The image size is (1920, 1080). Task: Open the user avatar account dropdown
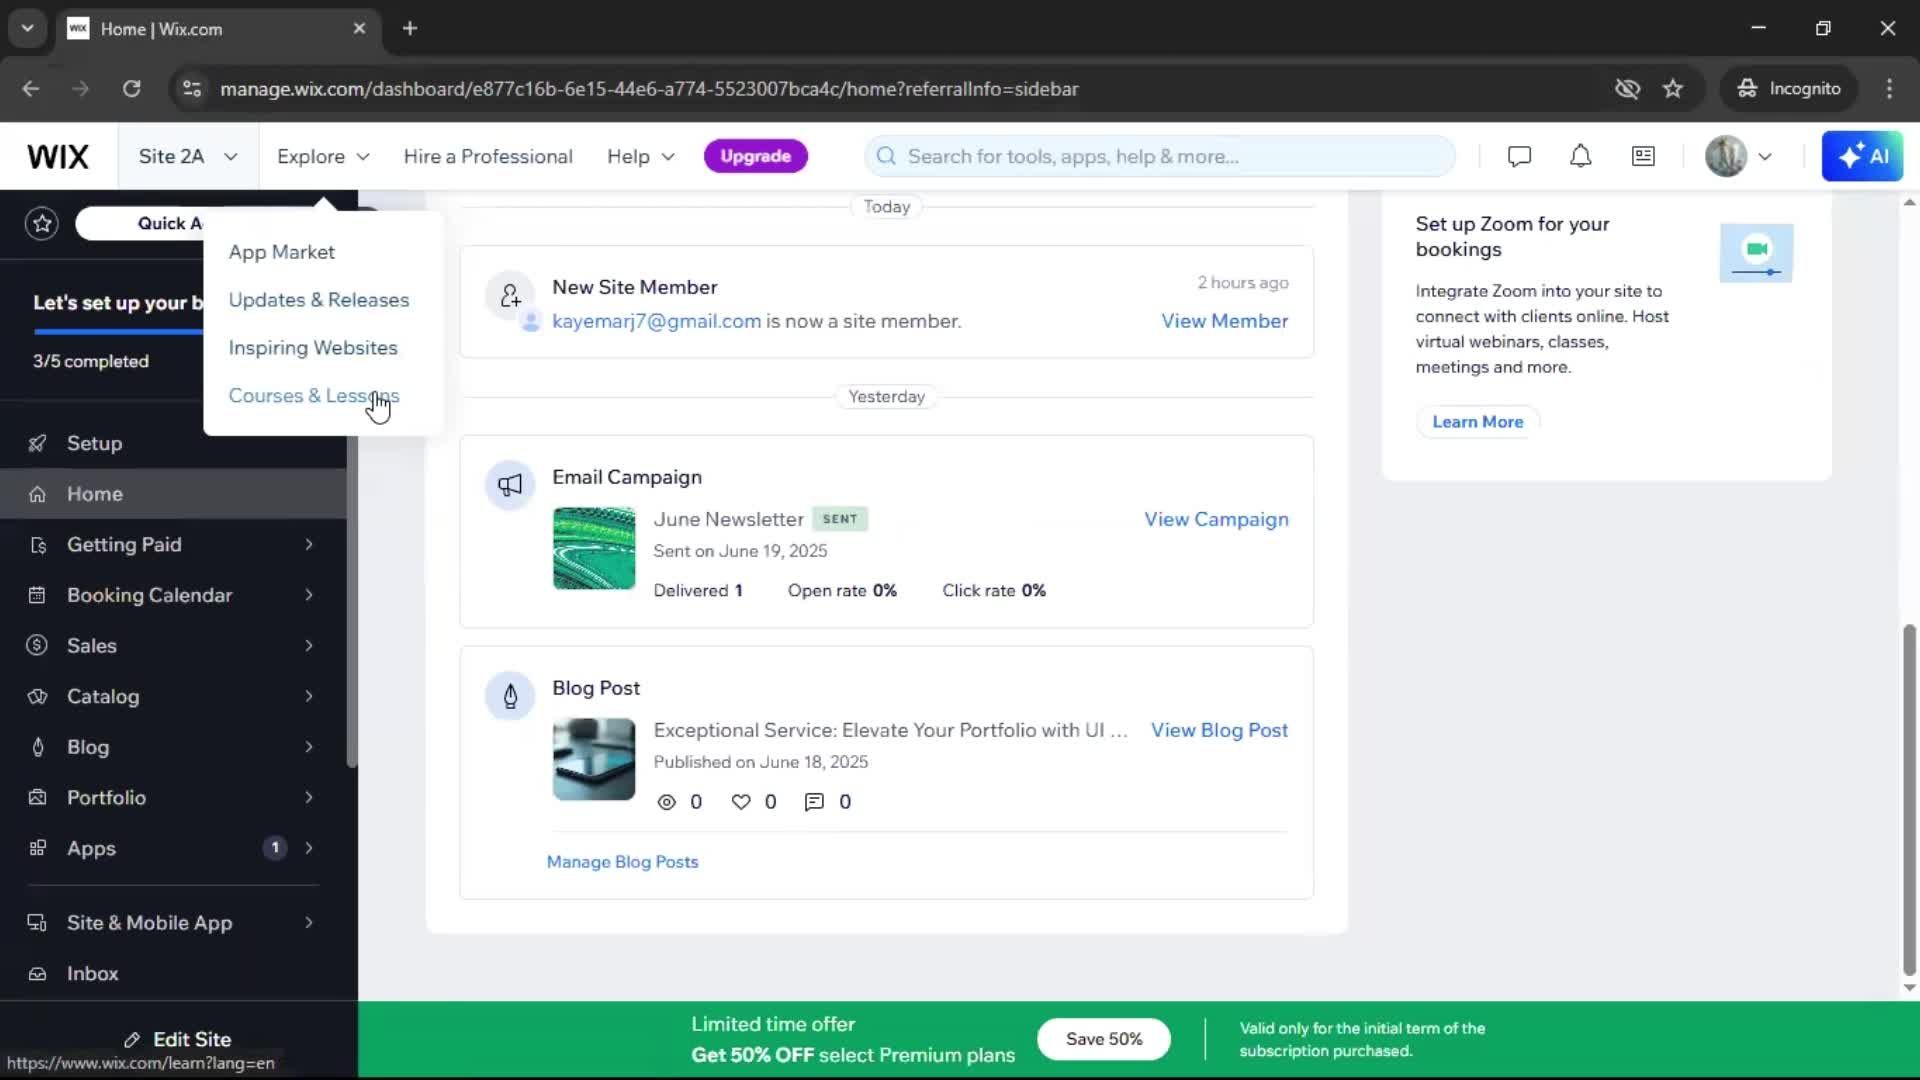click(1739, 157)
